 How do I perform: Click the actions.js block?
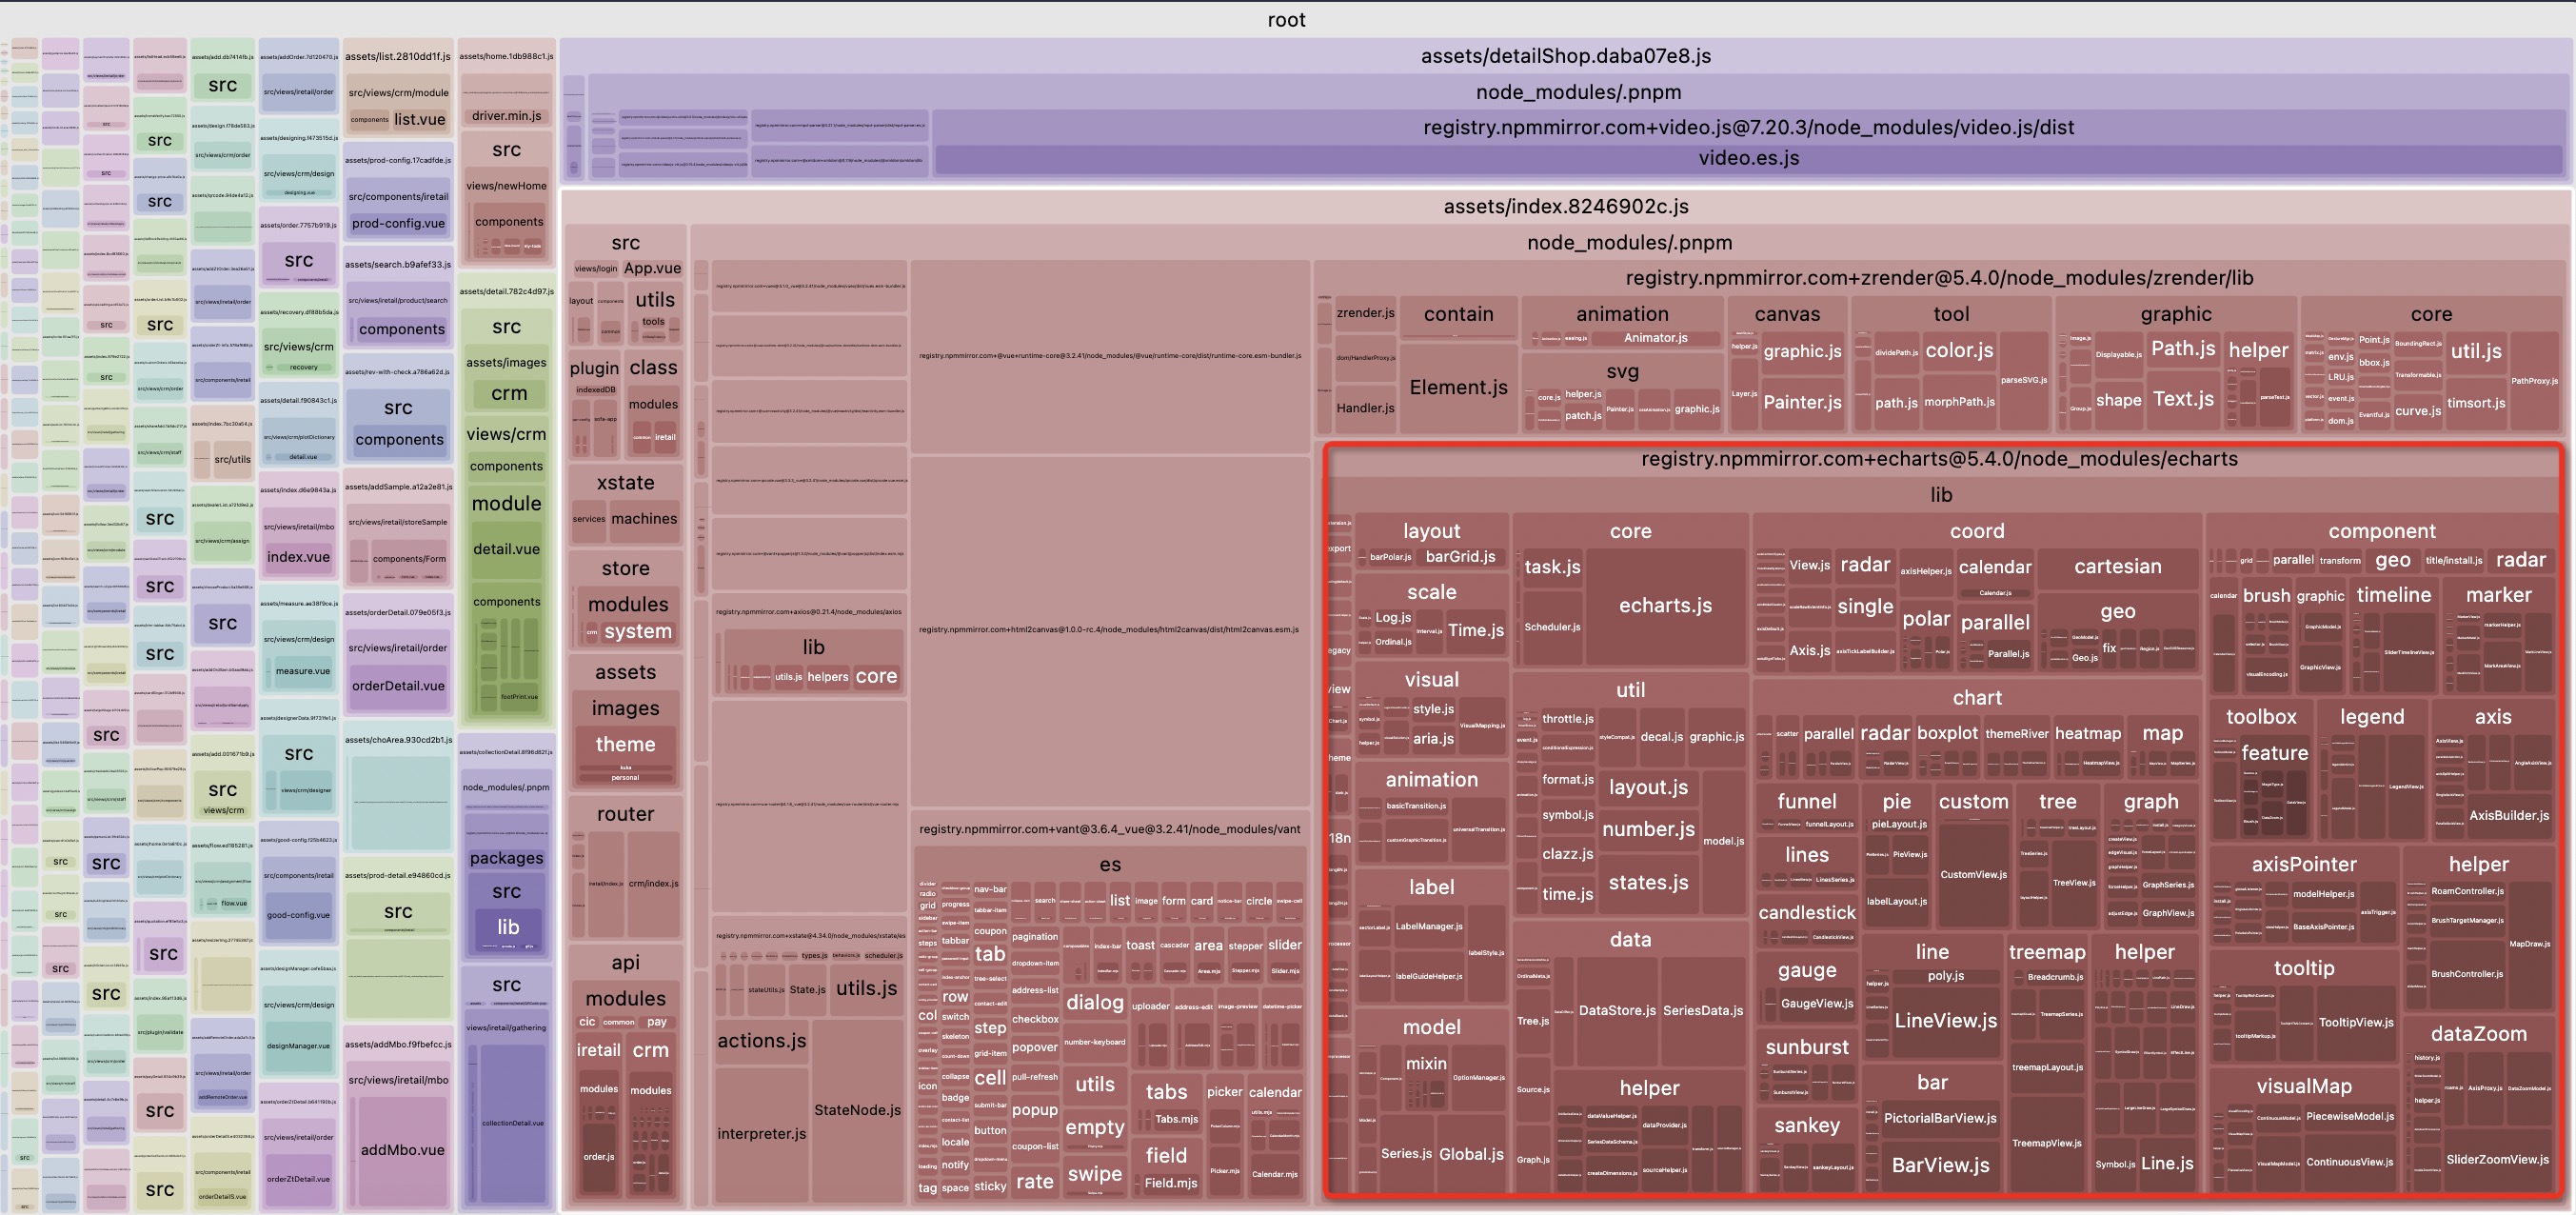coord(761,1041)
